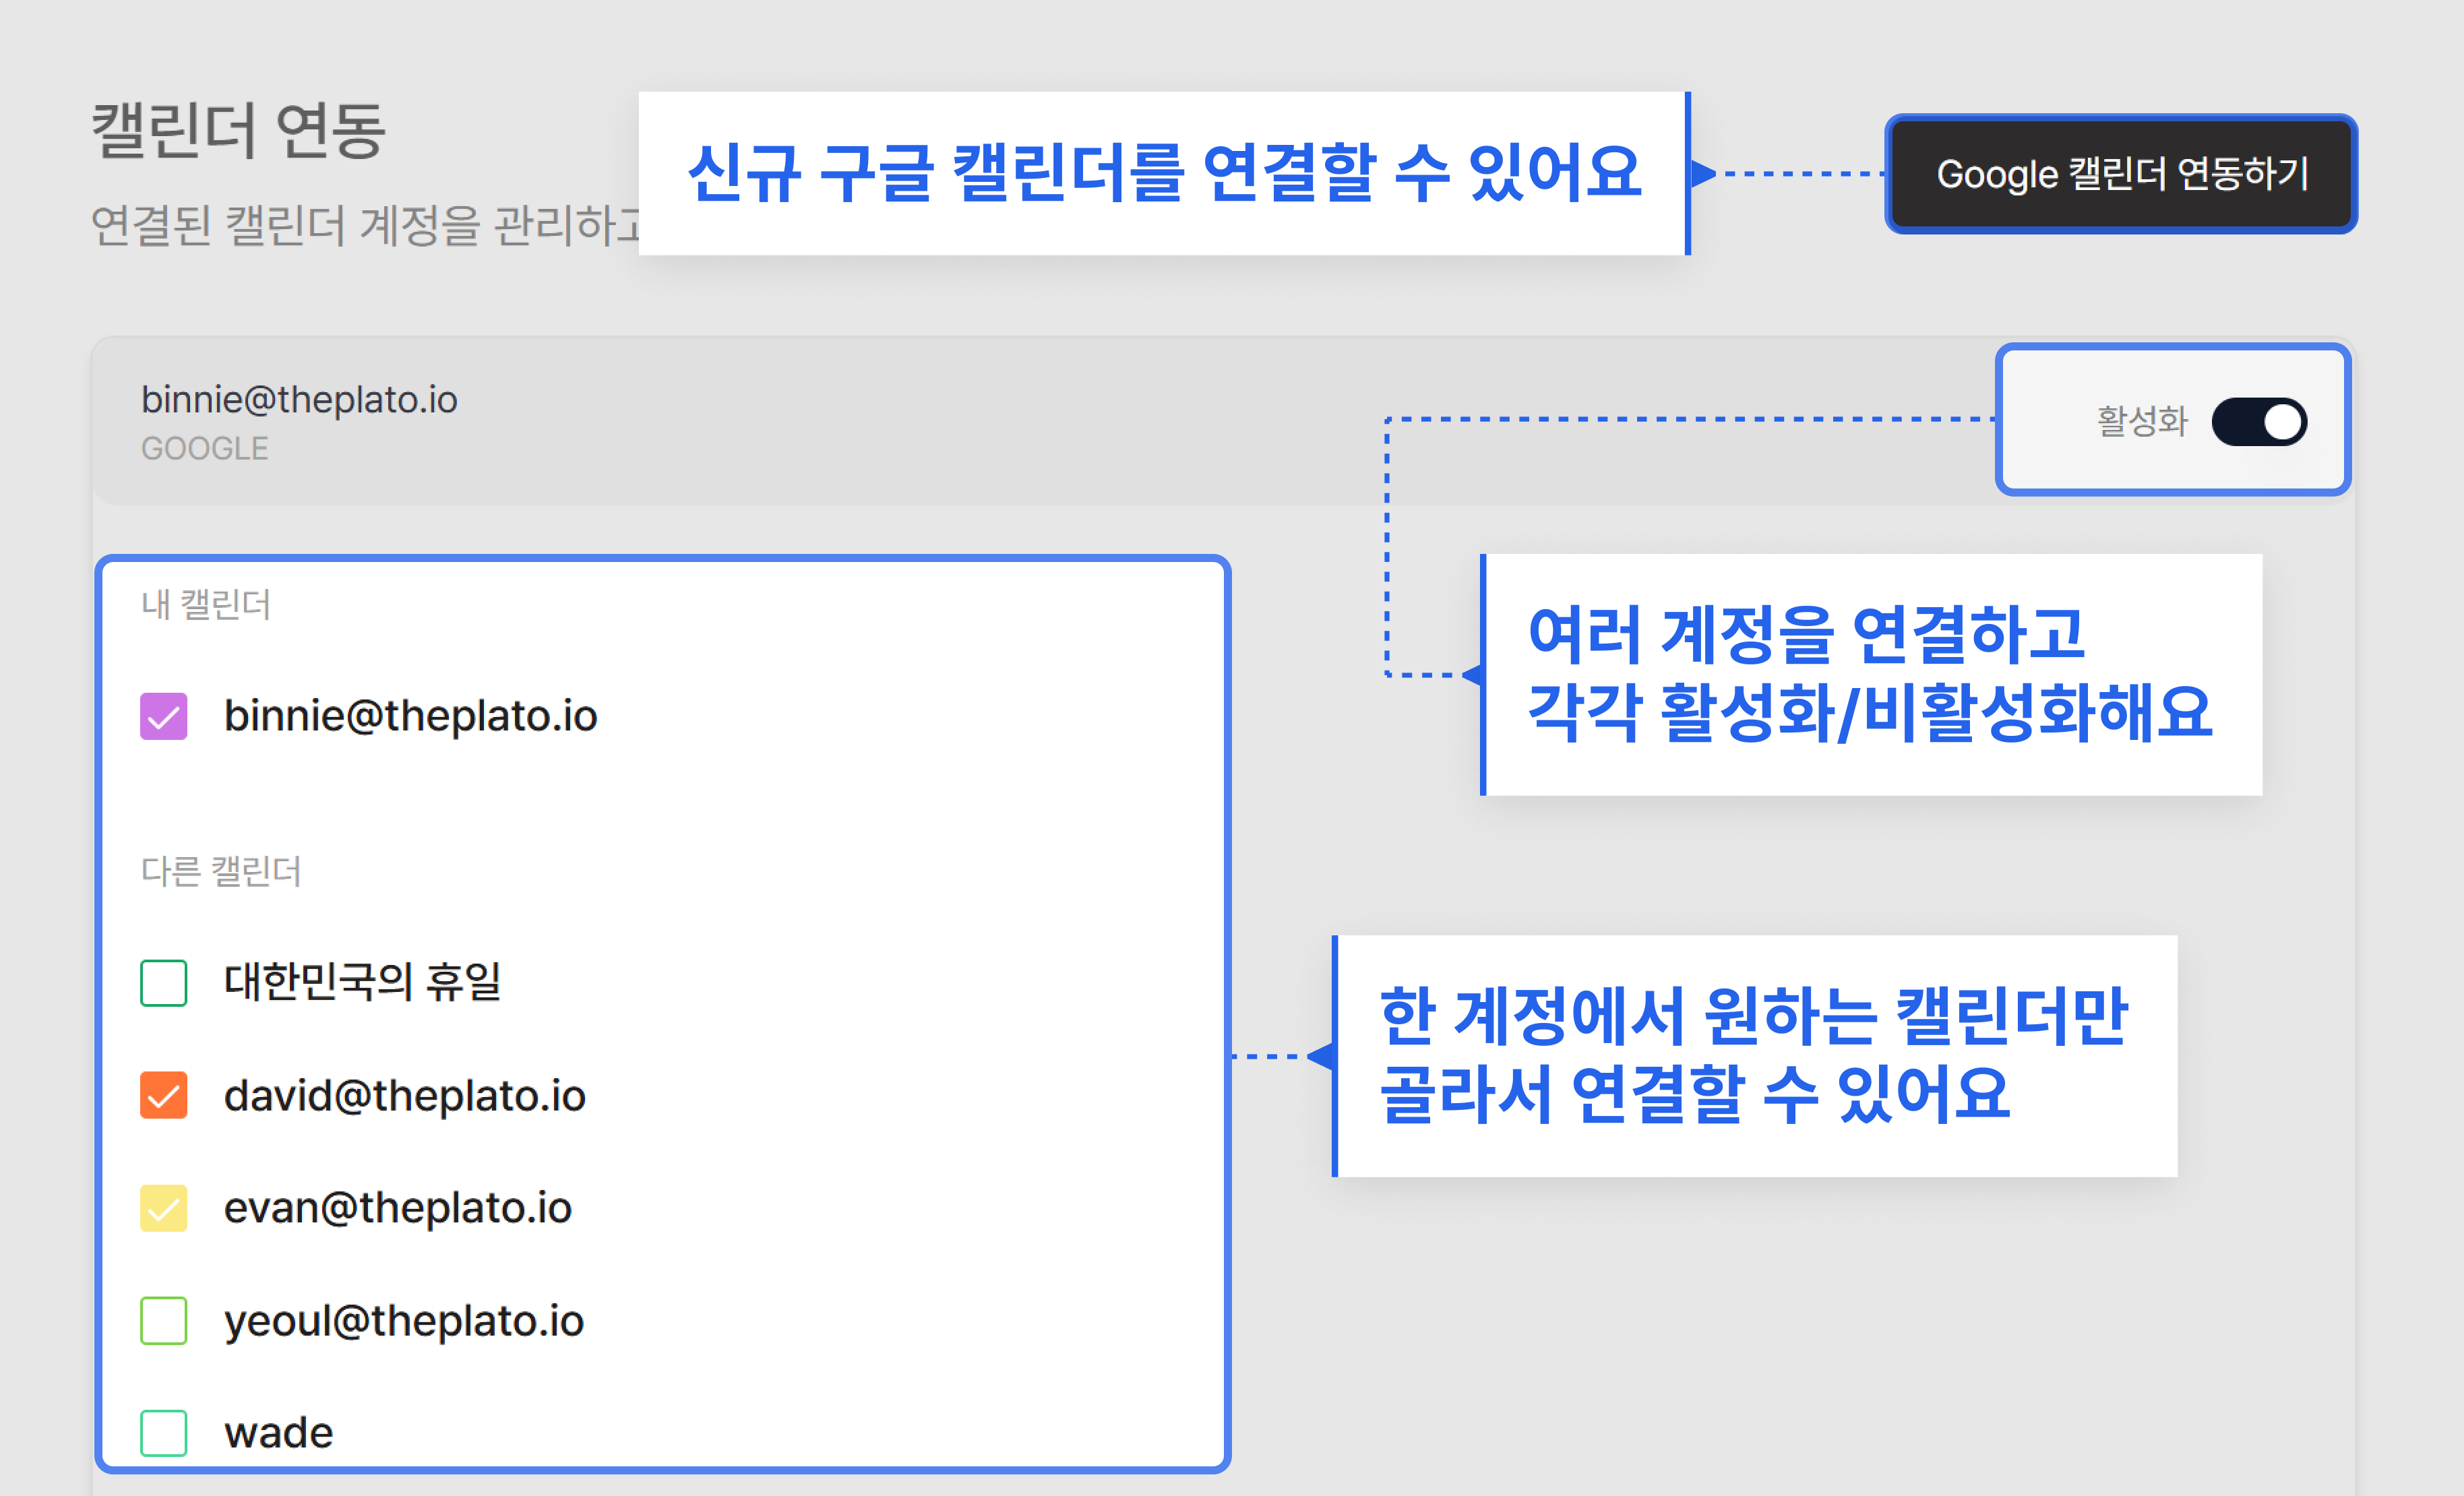Click the 대한민국의 휴일 label text
The height and width of the screenshot is (1496, 2464).
click(x=362, y=982)
